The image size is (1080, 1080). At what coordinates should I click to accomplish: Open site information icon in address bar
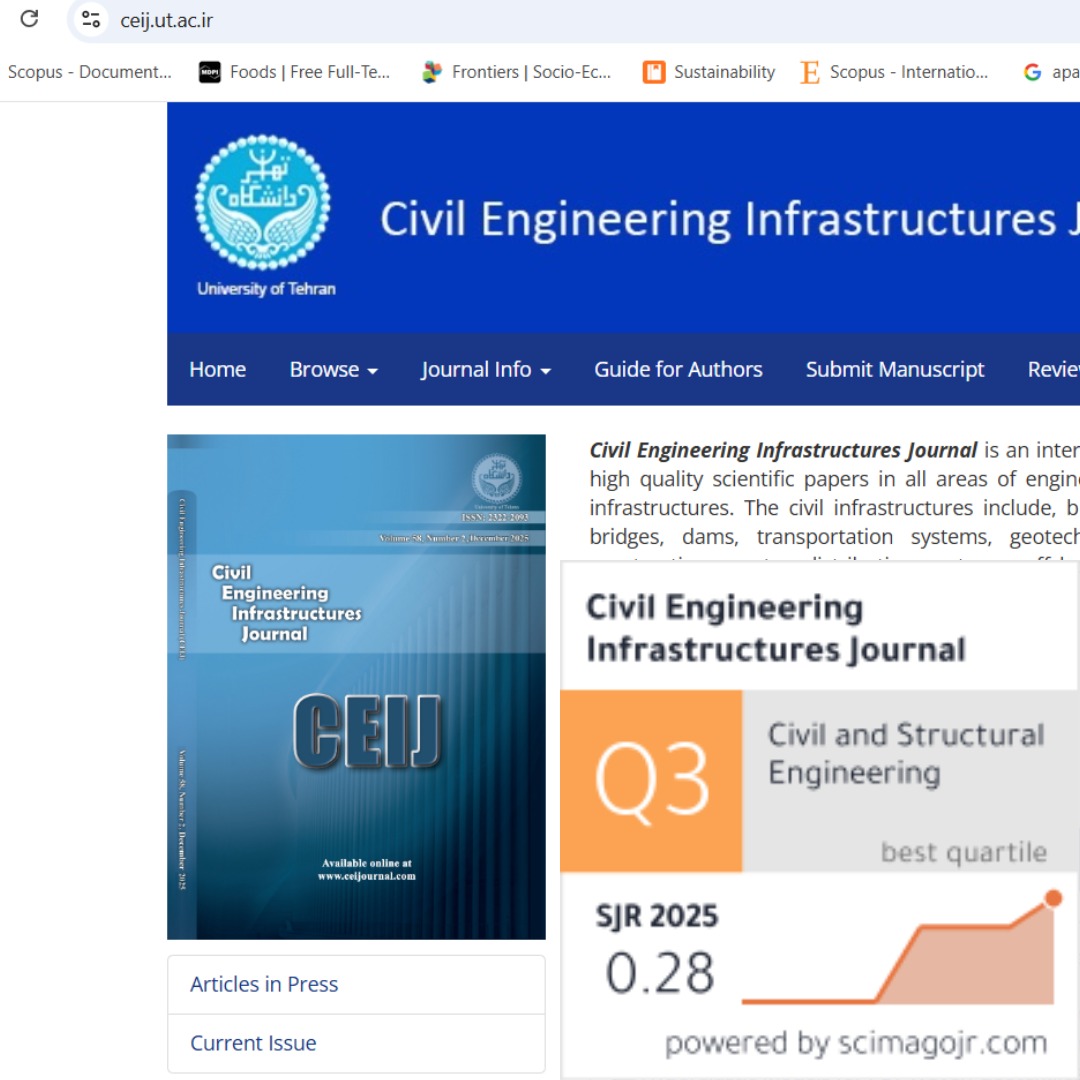91,19
